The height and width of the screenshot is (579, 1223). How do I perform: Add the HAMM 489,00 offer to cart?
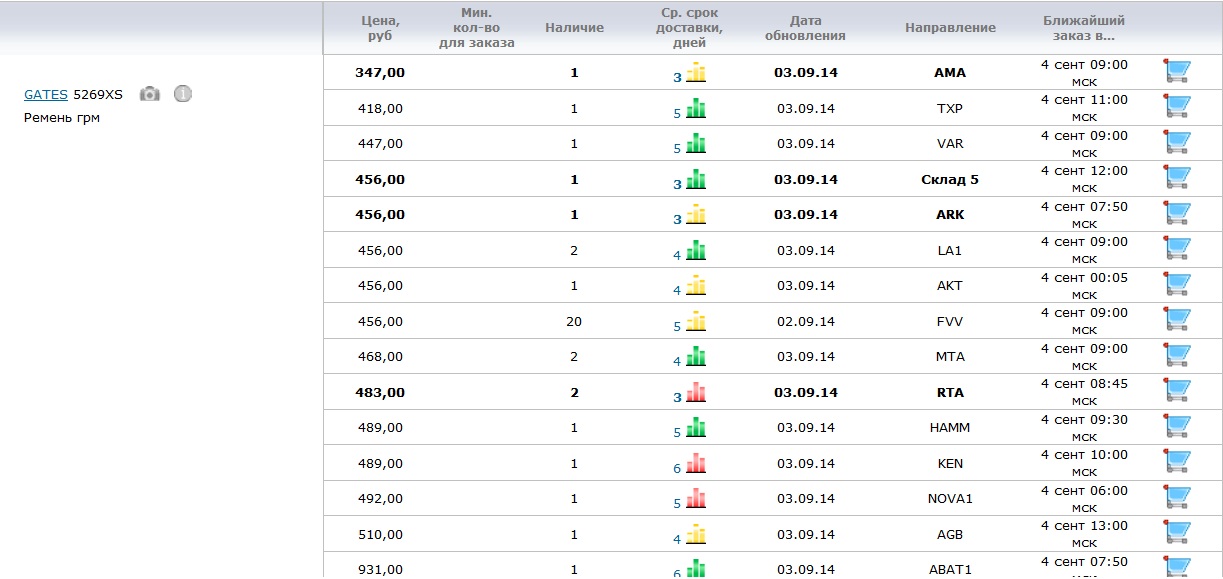[1178, 426]
